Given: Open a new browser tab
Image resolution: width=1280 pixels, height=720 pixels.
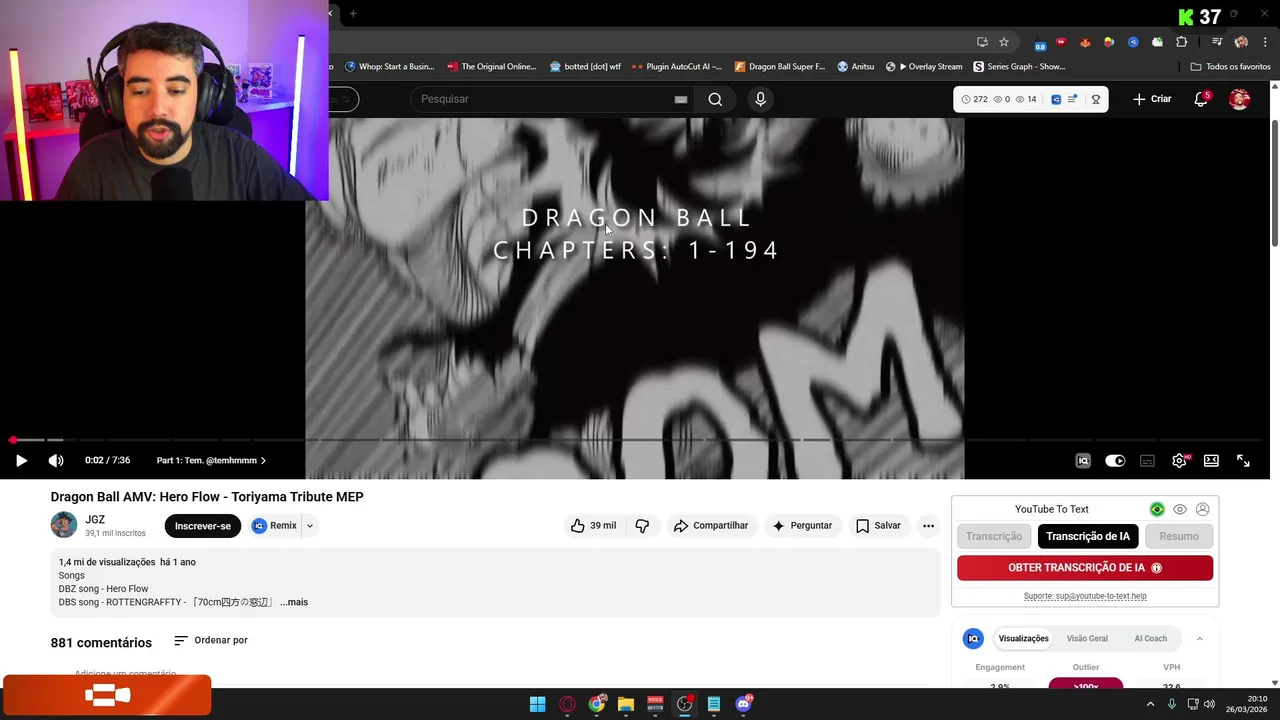Looking at the screenshot, I should click(x=353, y=13).
